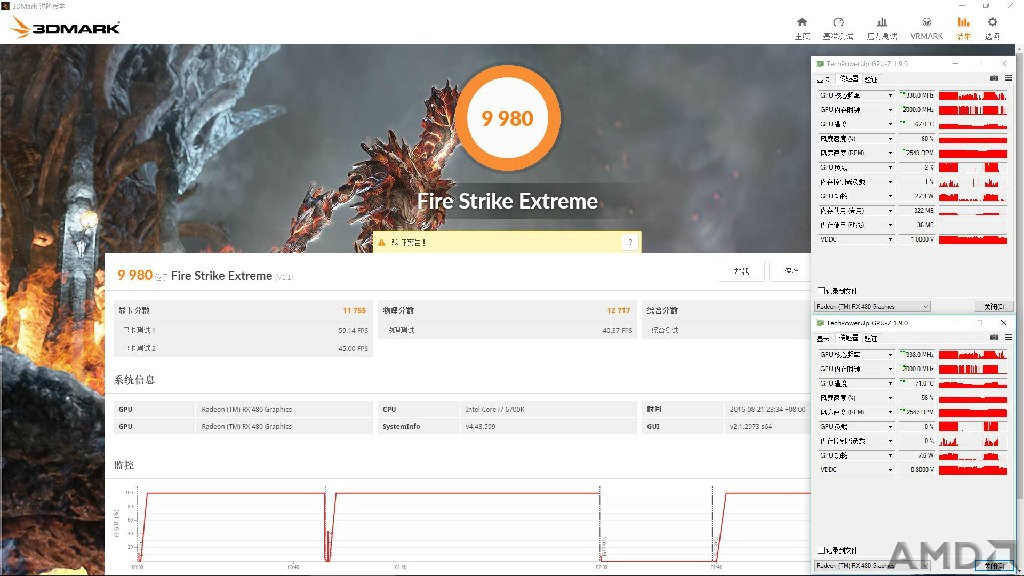
Task: Open the hamburger menu in upper GPU-Z window
Action: pyautogui.click(x=1008, y=78)
